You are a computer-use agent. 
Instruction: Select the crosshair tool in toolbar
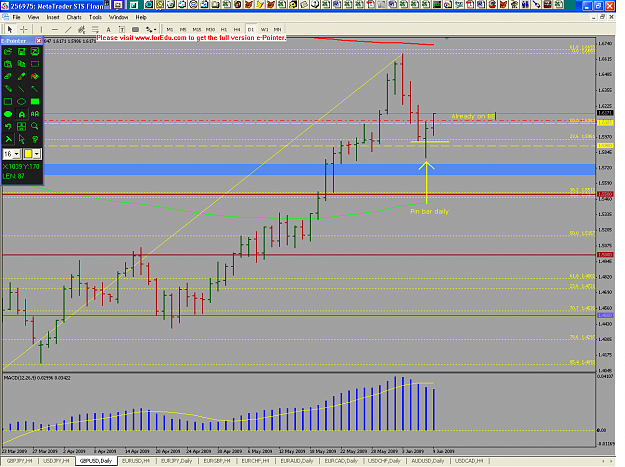tap(24, 29)
